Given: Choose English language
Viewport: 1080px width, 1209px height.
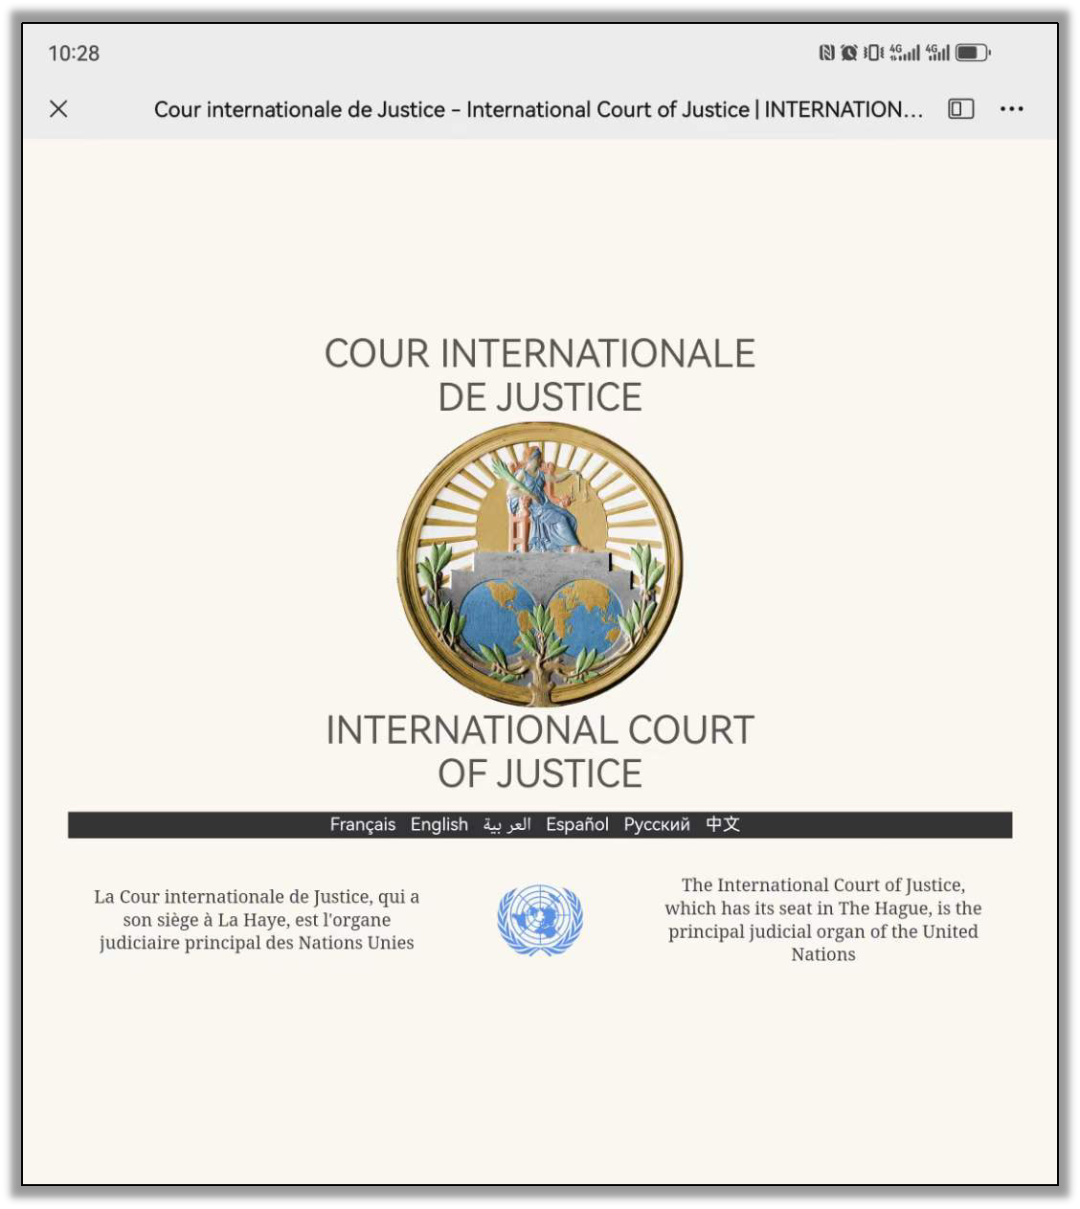Looking at the screenshot, I should coord(439,825).
